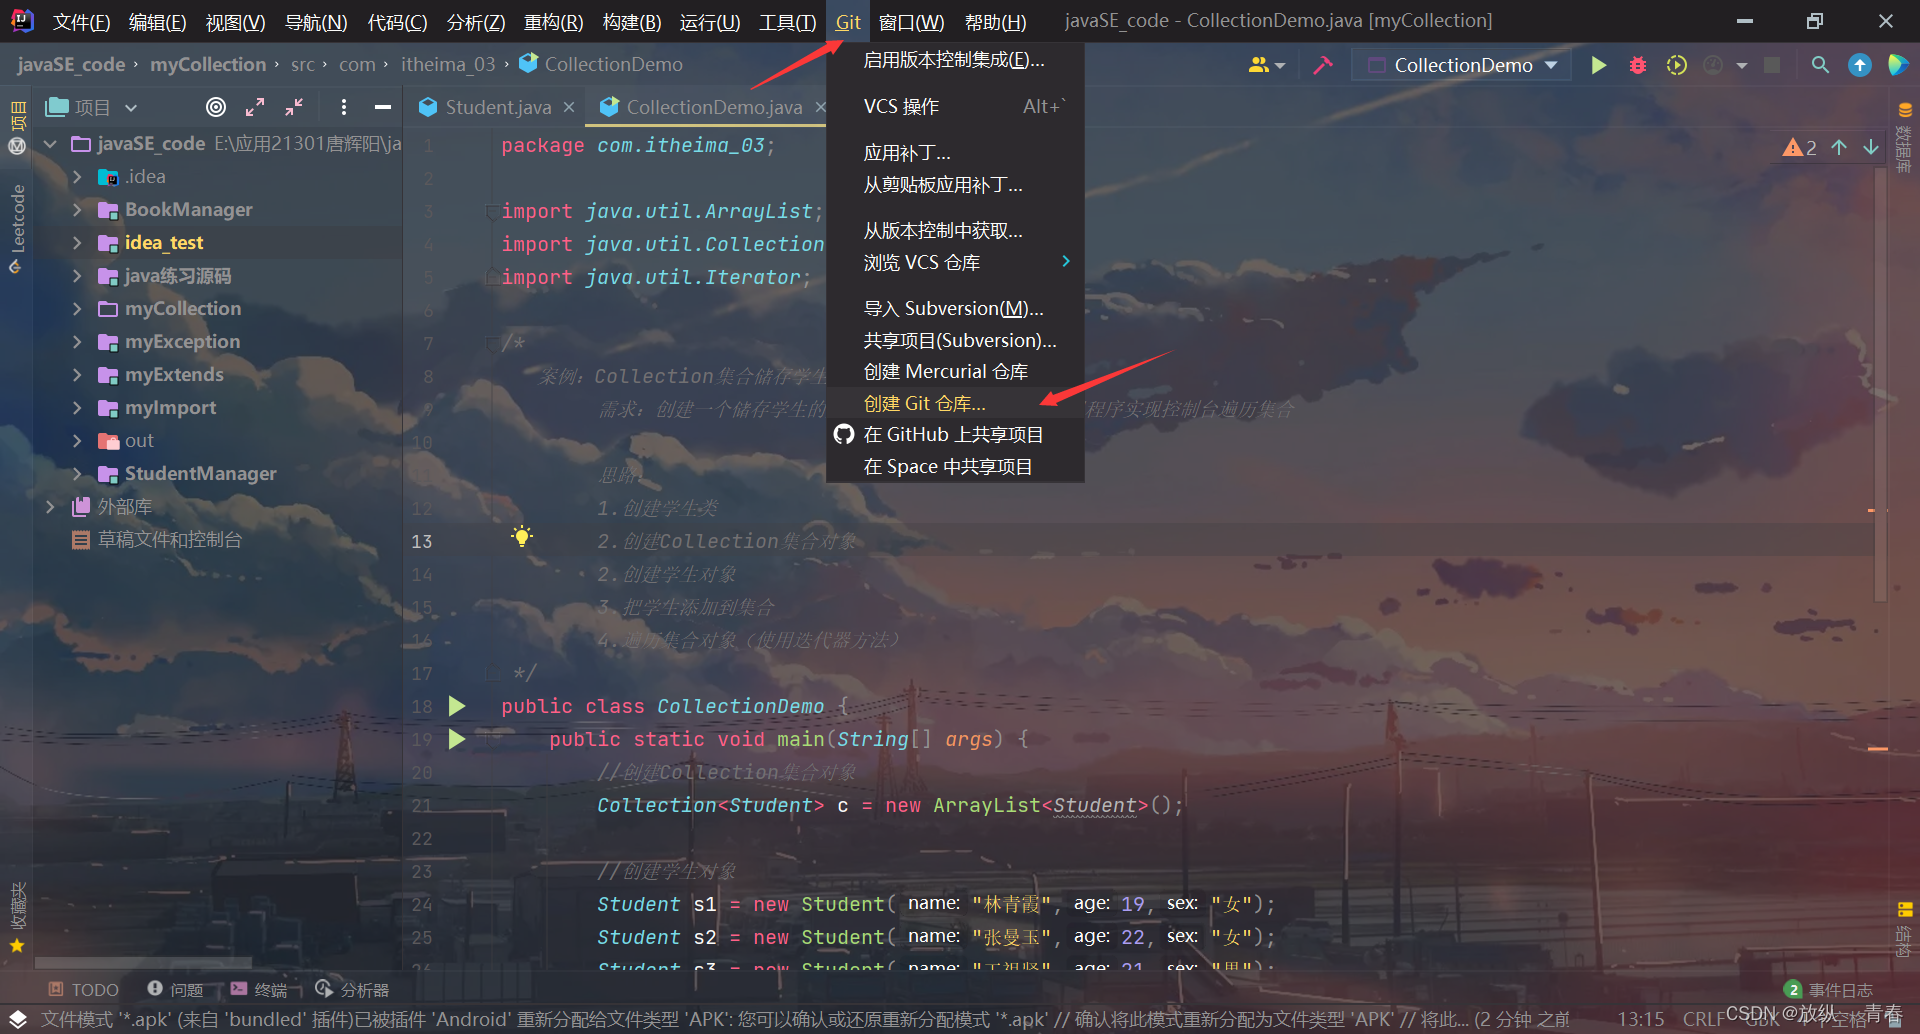The image size is (1920, 1034).
Task: Select Import into Subversion item
Action: tap(955, 308)
